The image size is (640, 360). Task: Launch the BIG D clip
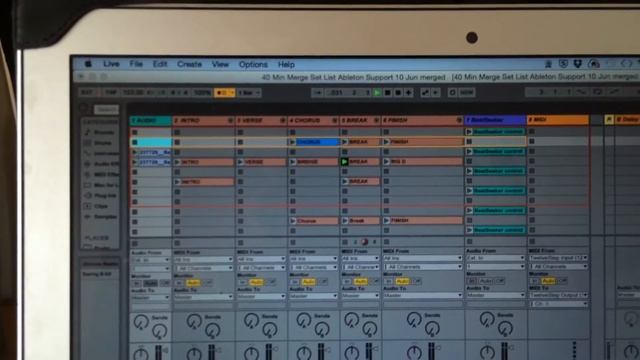coord(387,162)
